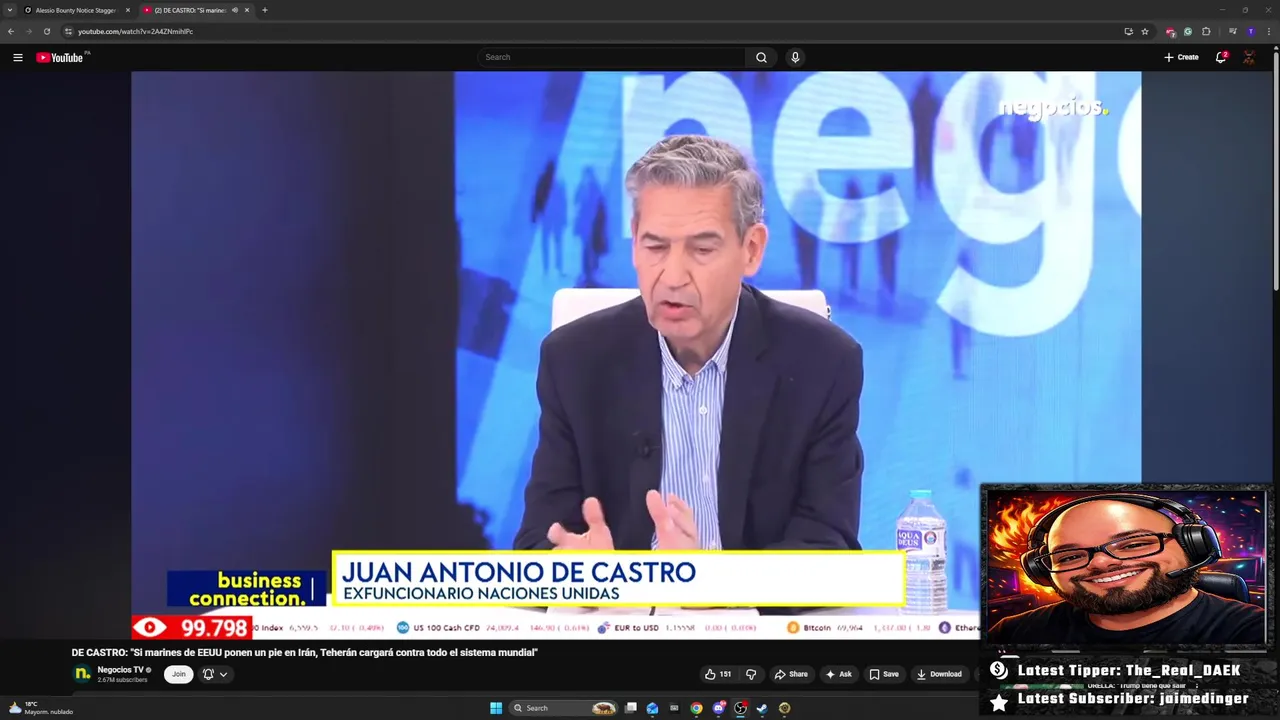This screenshot has height=720, width=1280.
Task: Open OBS Studio from the taskbar
Action: pyautogui.click(x=740, y=708)
